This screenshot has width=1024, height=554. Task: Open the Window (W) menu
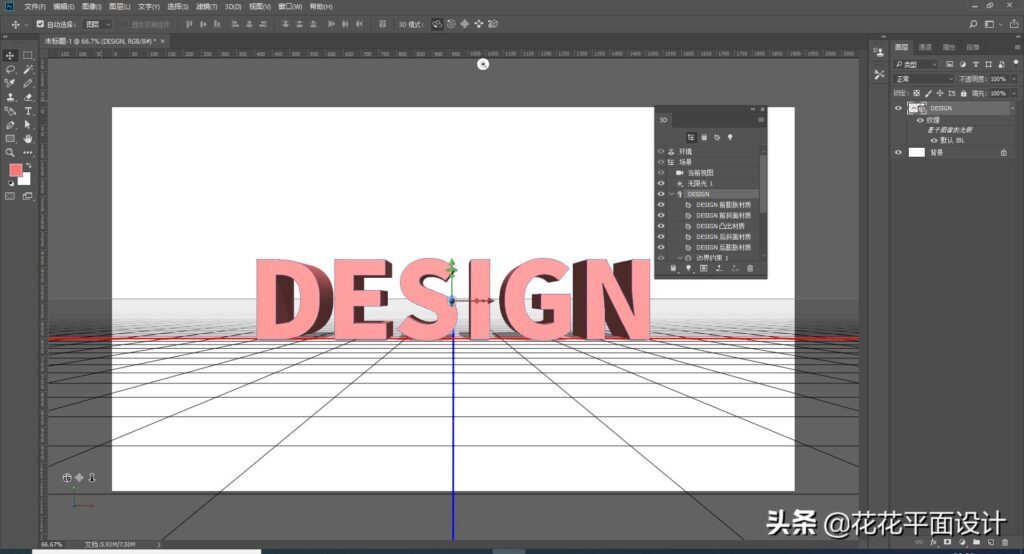tap(290, 7)
